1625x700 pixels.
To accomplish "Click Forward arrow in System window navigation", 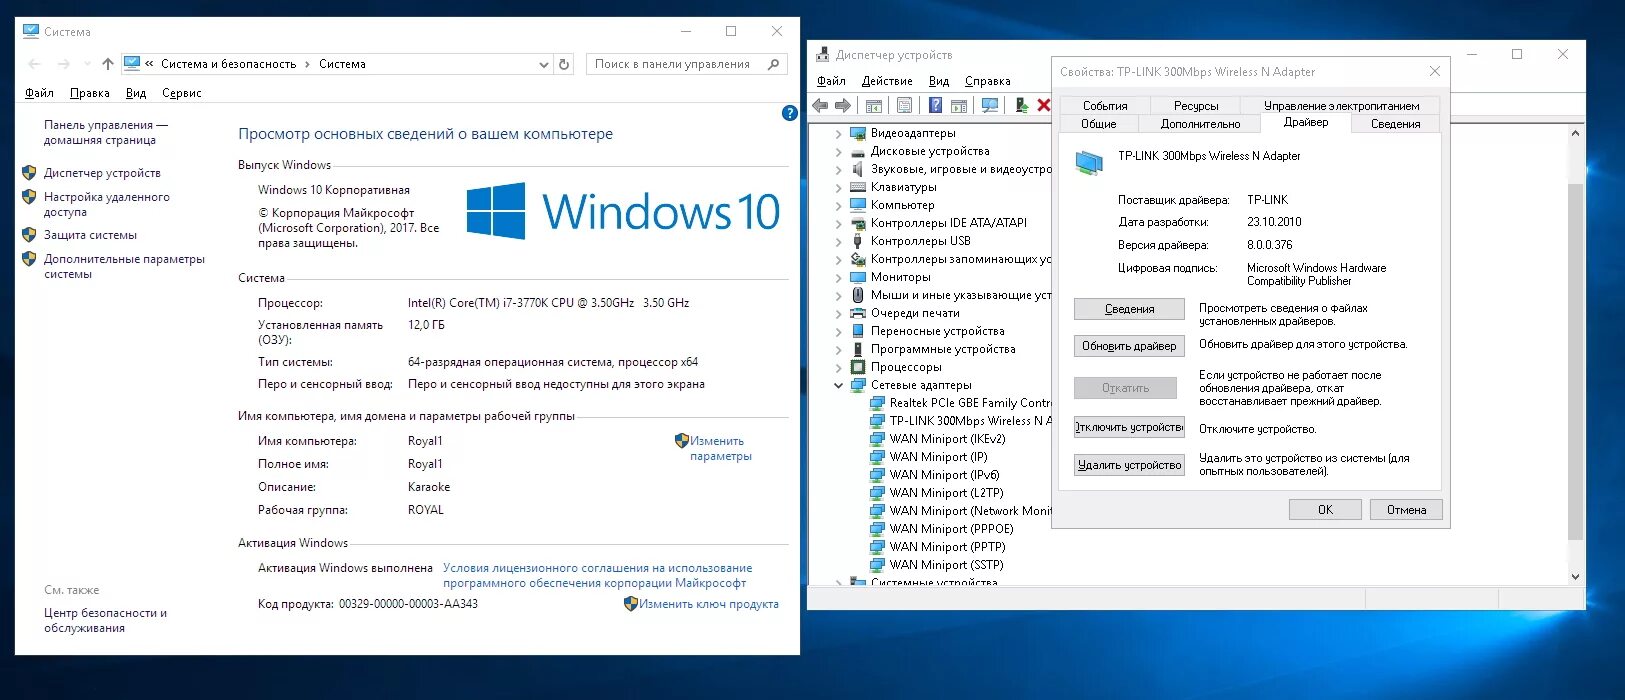I will point(64,64).
